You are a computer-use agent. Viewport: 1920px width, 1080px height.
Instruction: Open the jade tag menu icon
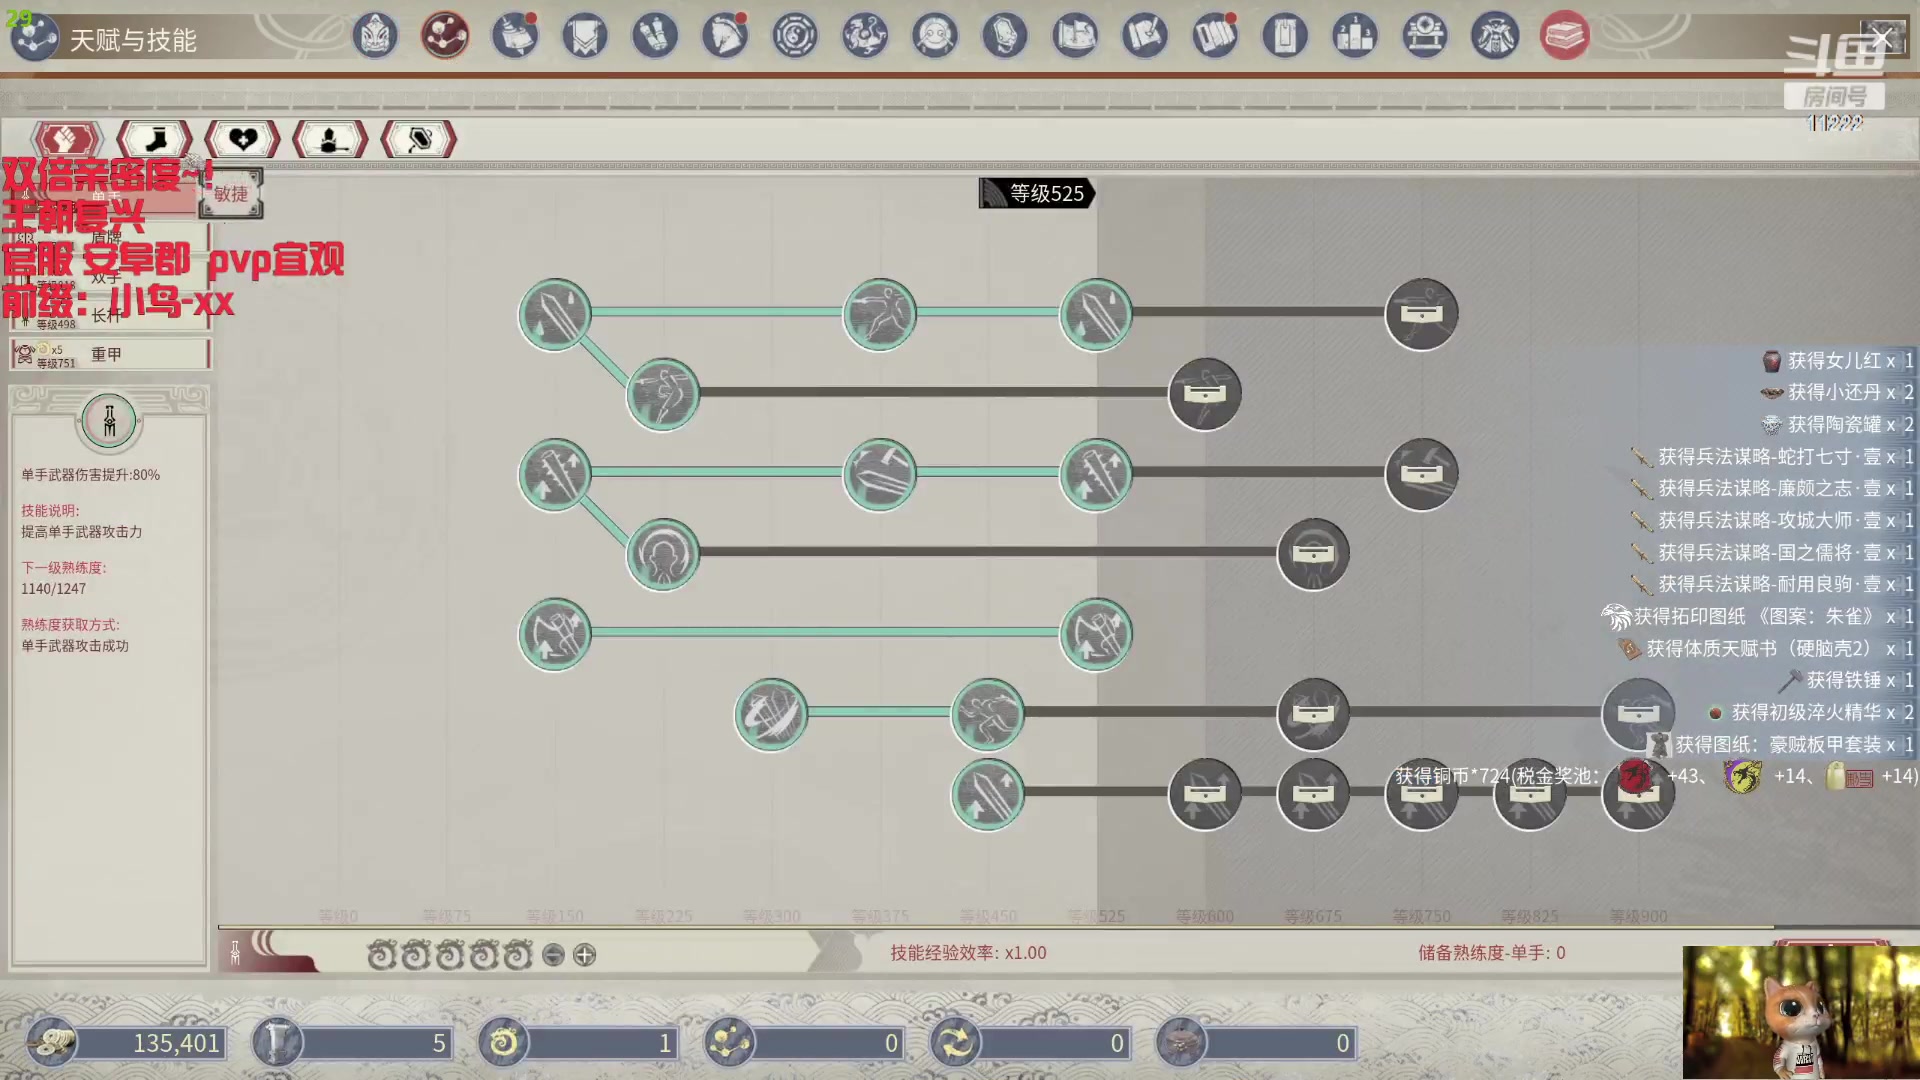point(1005,36)
